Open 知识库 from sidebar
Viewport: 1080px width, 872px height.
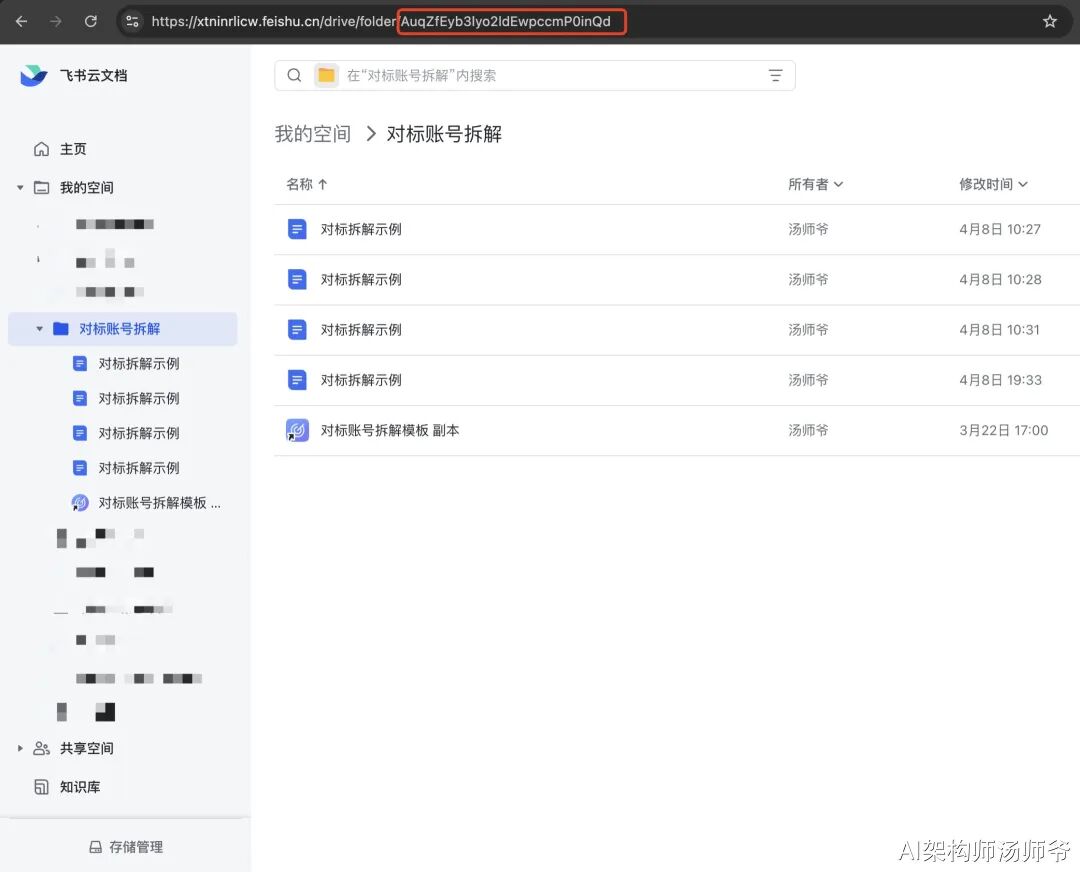pos(79,787)
